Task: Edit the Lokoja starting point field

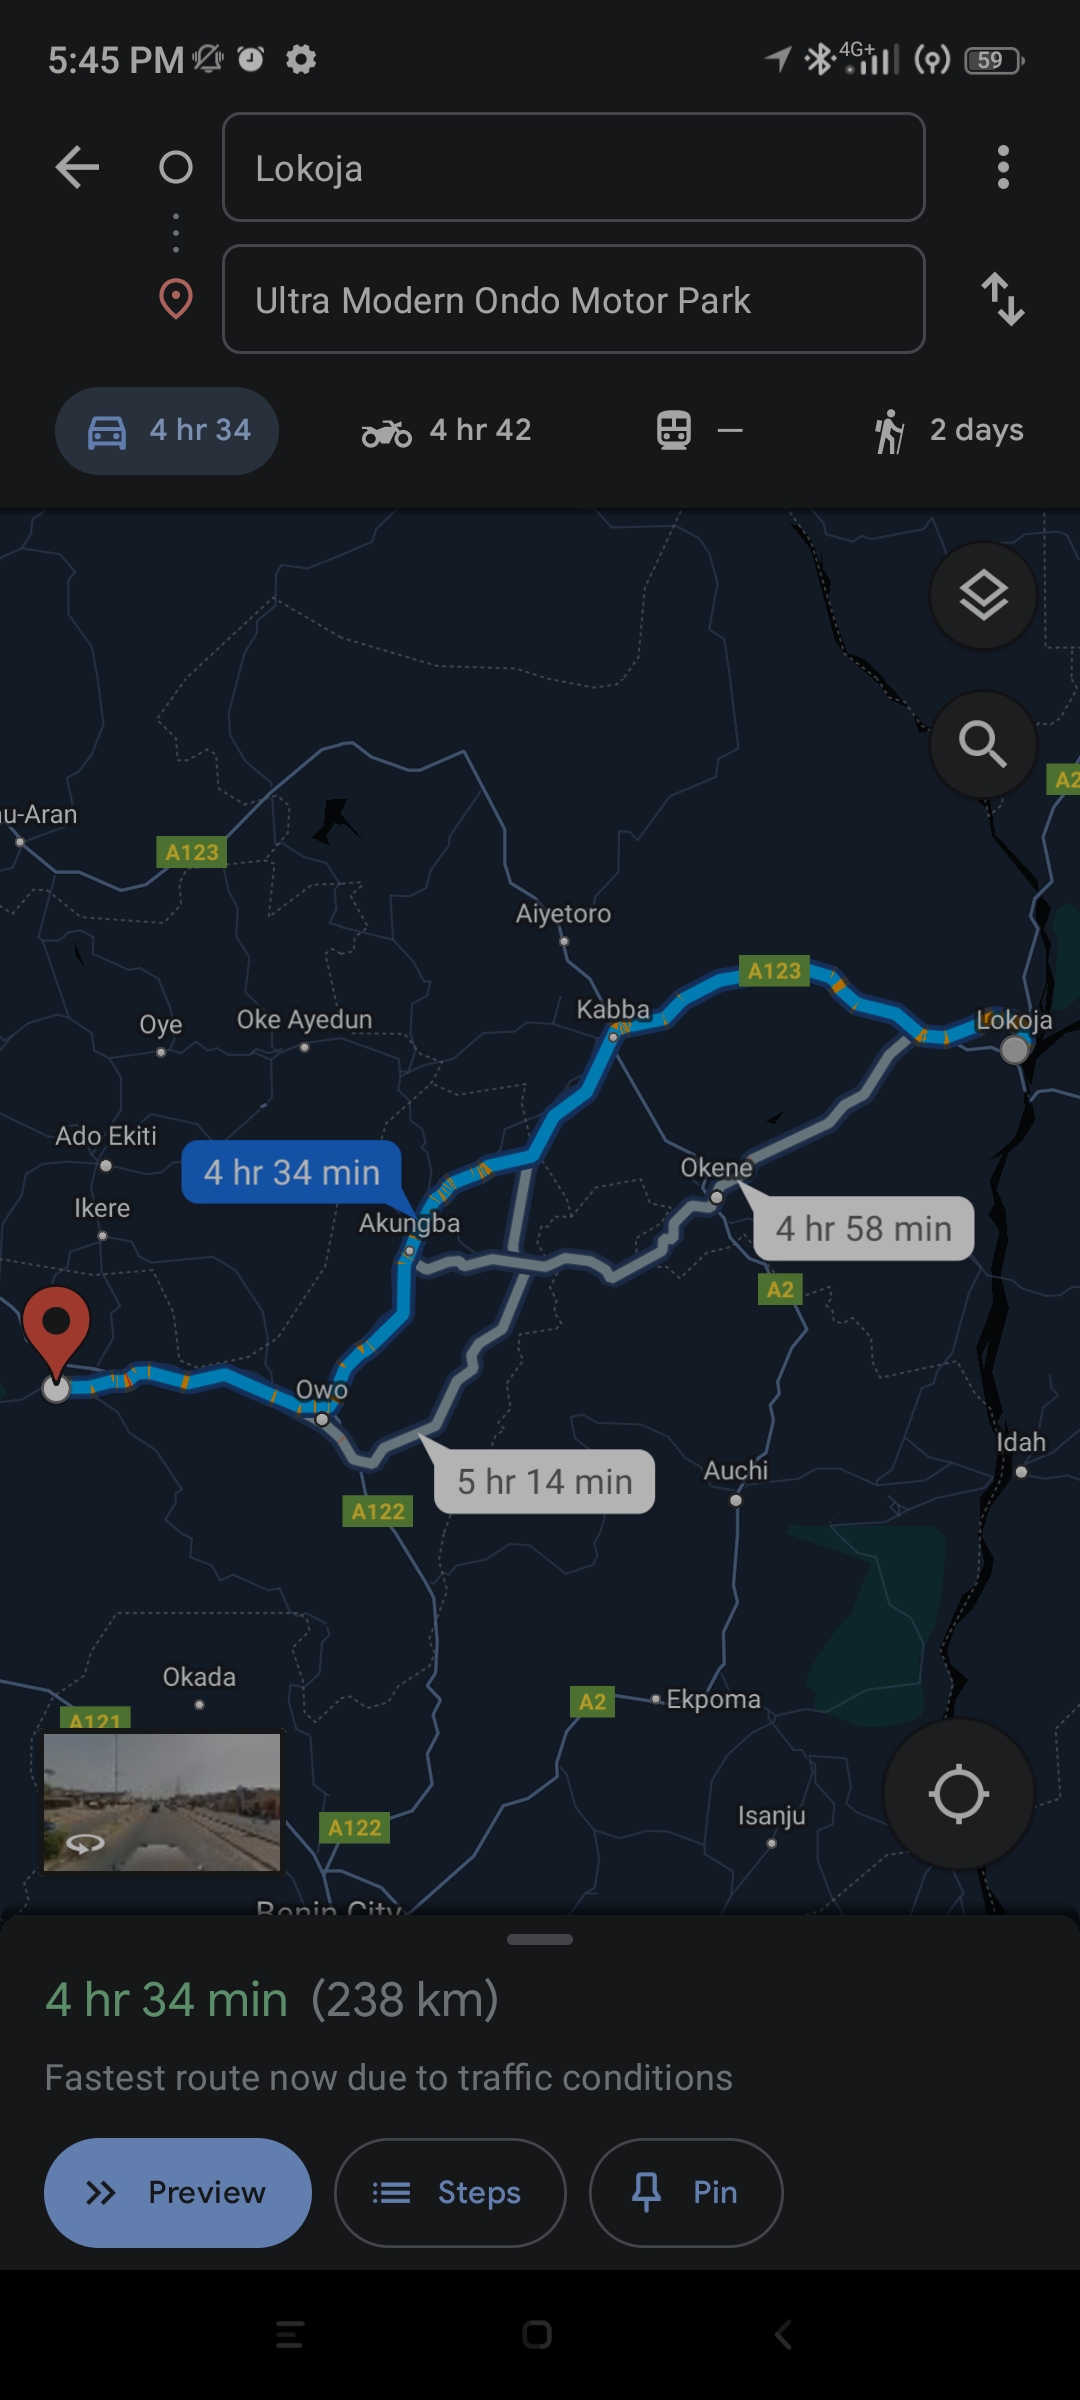Action: [x=574, y=167]
